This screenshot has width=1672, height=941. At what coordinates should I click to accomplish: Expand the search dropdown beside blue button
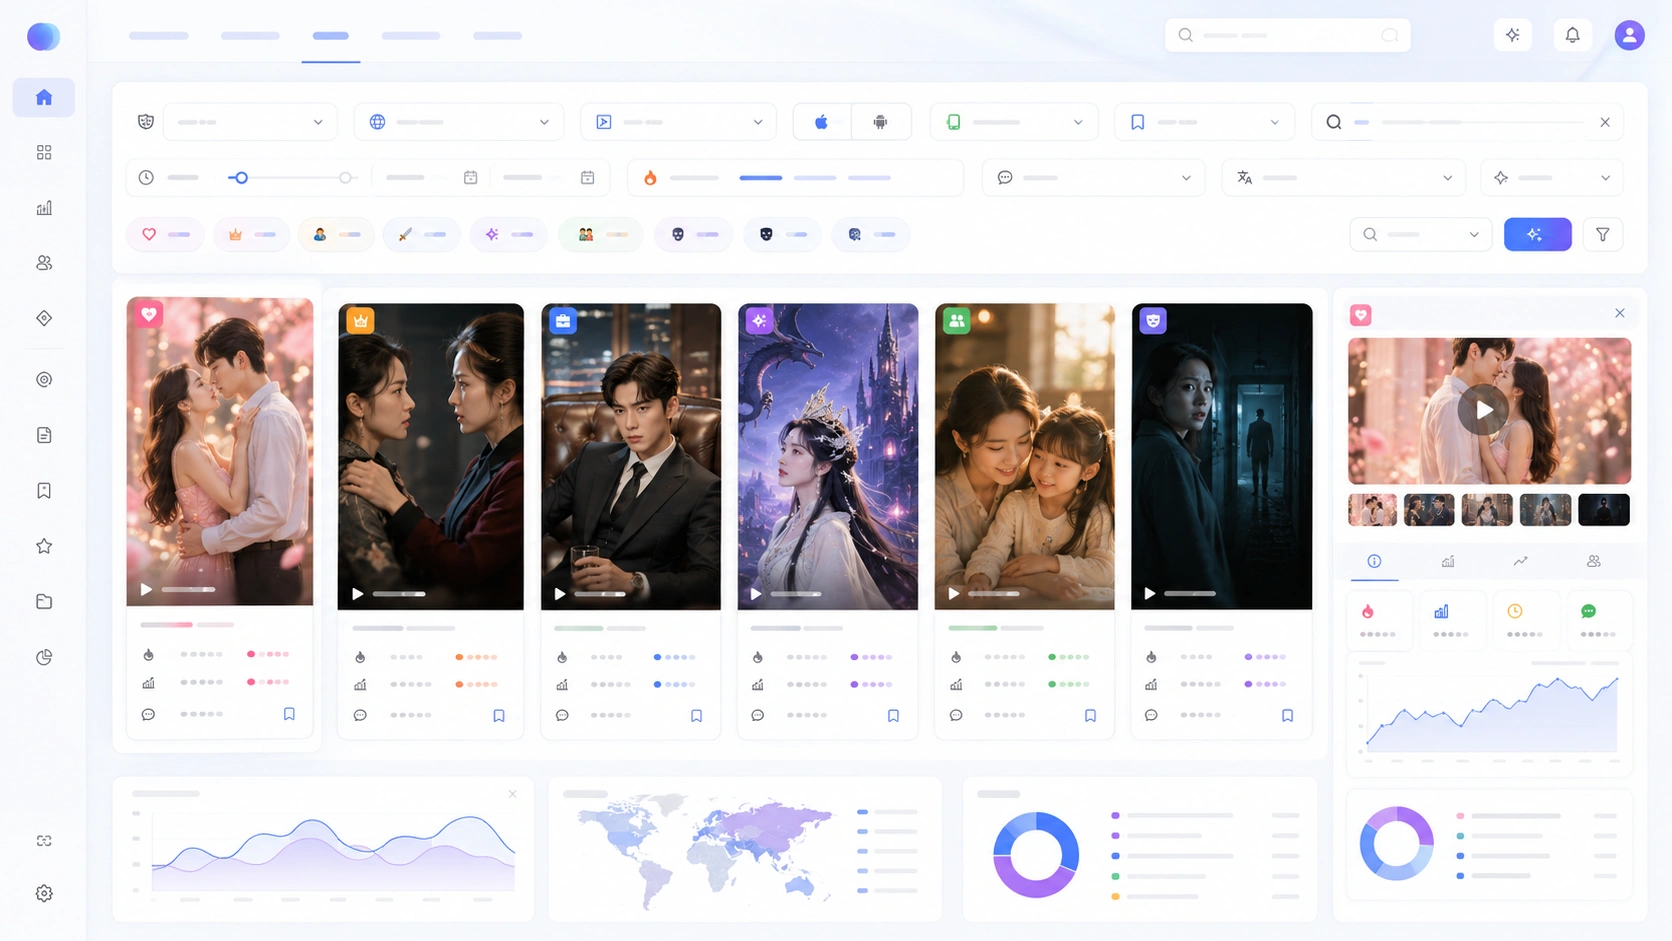[1421, 234]
